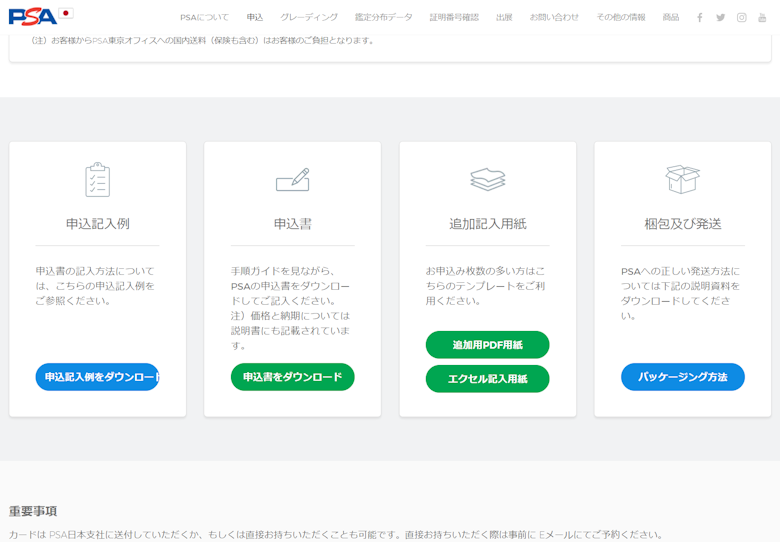Image resolution: width=780 pixels, height=542 pixels.
Task: Open the 申込 menu item
Action: tap(255, 17)
